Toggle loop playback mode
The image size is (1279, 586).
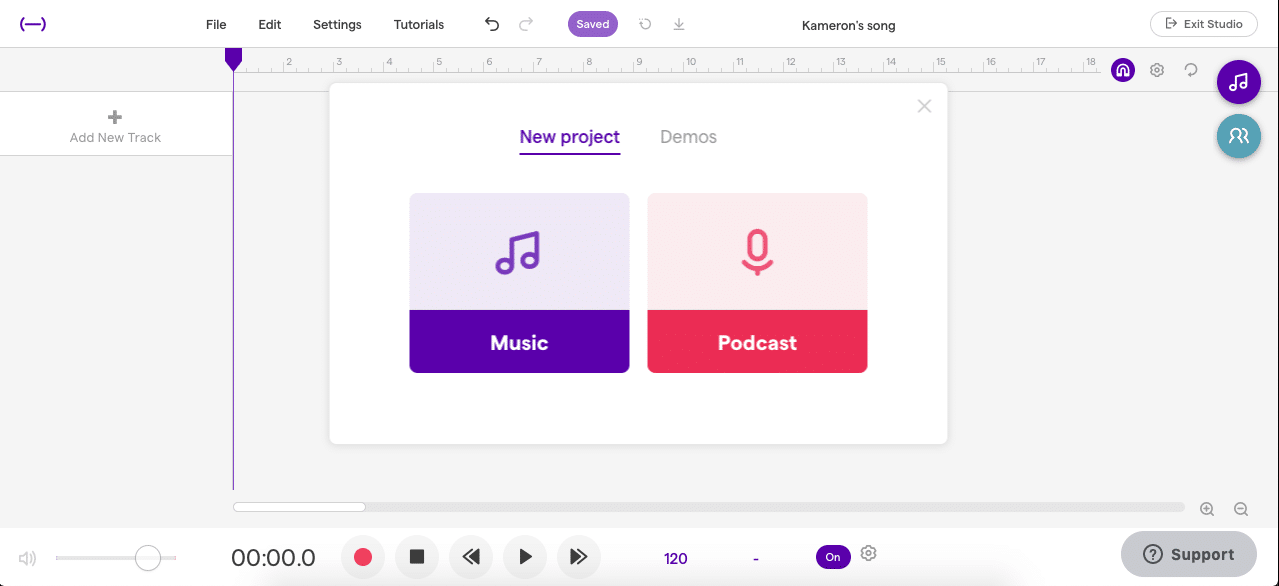(1190, 70)
